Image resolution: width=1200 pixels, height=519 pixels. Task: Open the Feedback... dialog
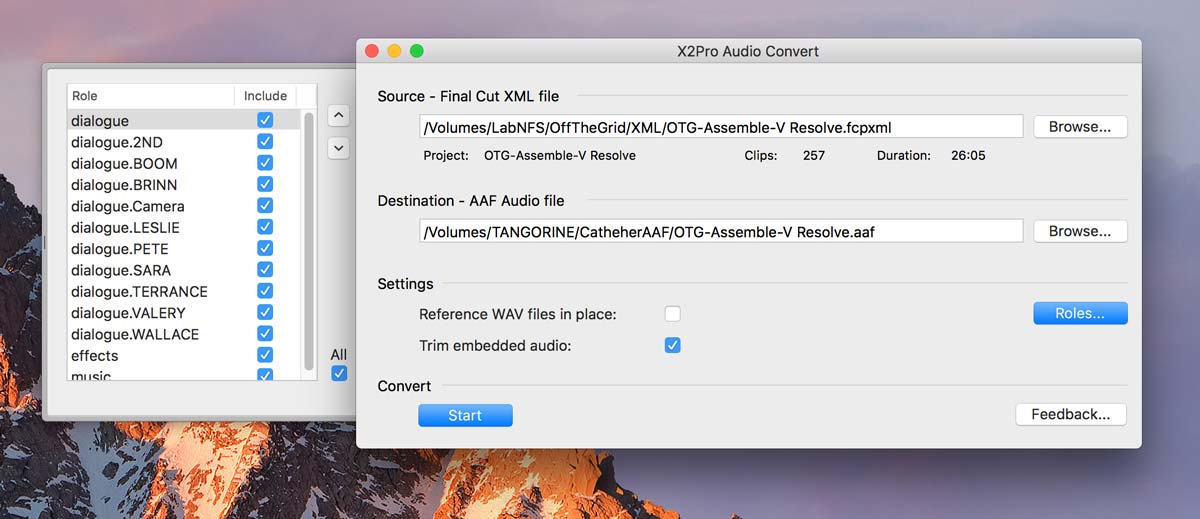click(x=1071, y=414)
